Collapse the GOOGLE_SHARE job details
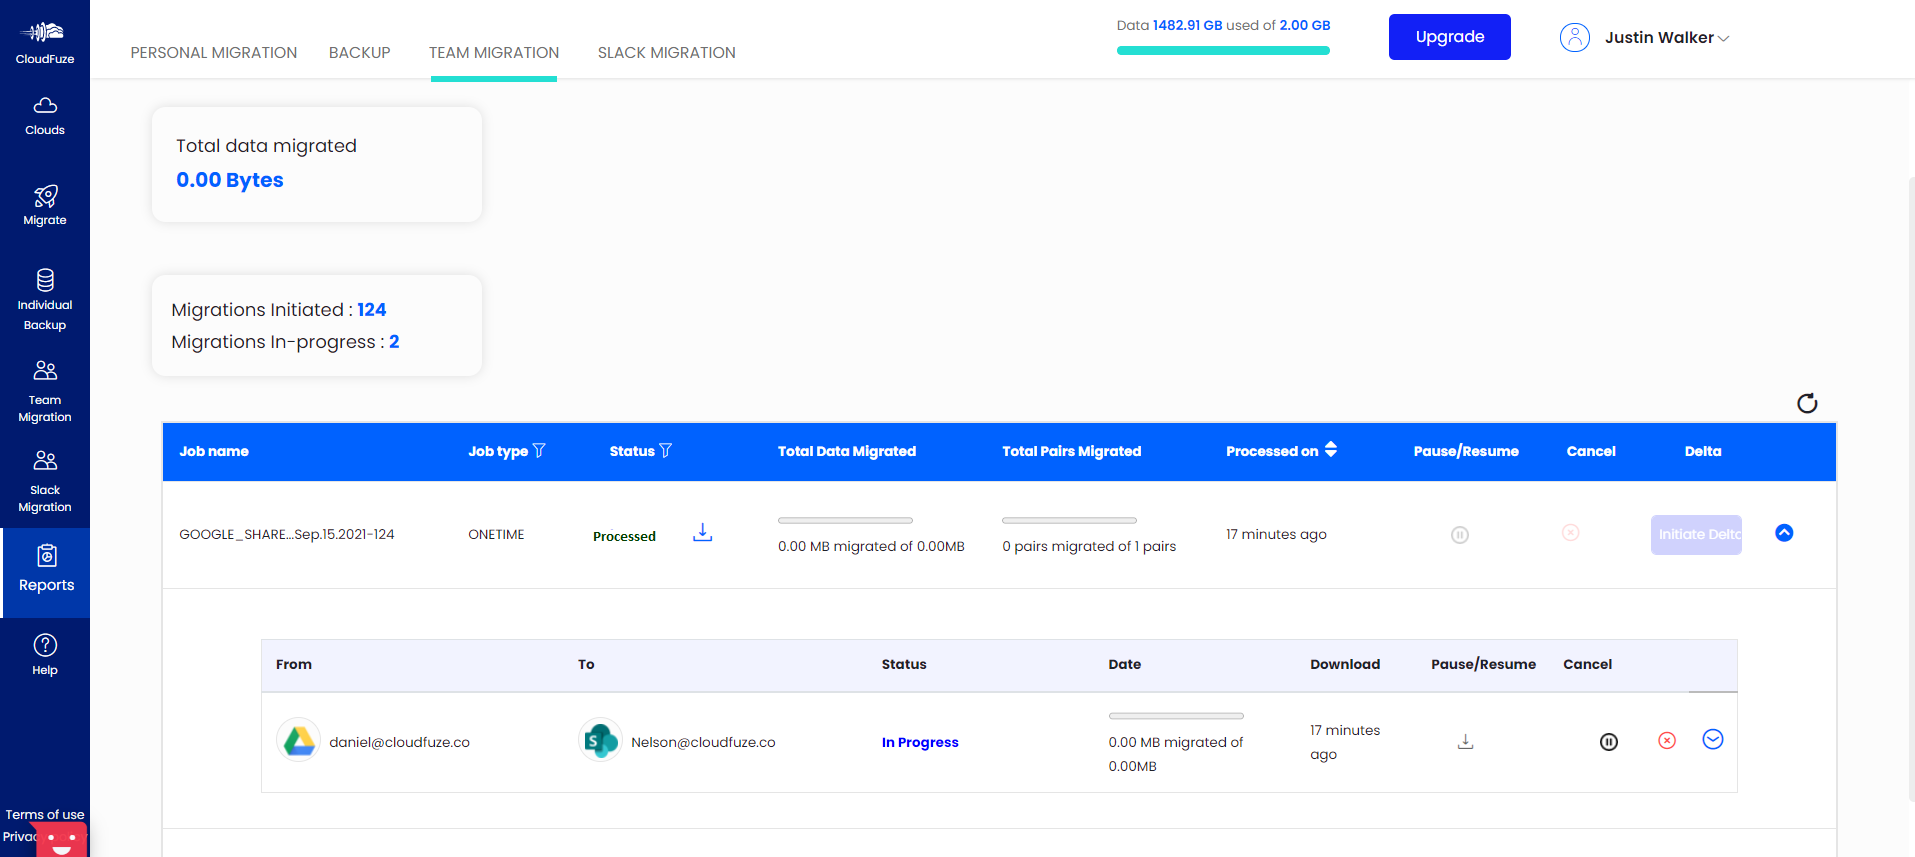Image resolution: width=1915 pixels, height=857 pixels. [x=1783, y=533]
